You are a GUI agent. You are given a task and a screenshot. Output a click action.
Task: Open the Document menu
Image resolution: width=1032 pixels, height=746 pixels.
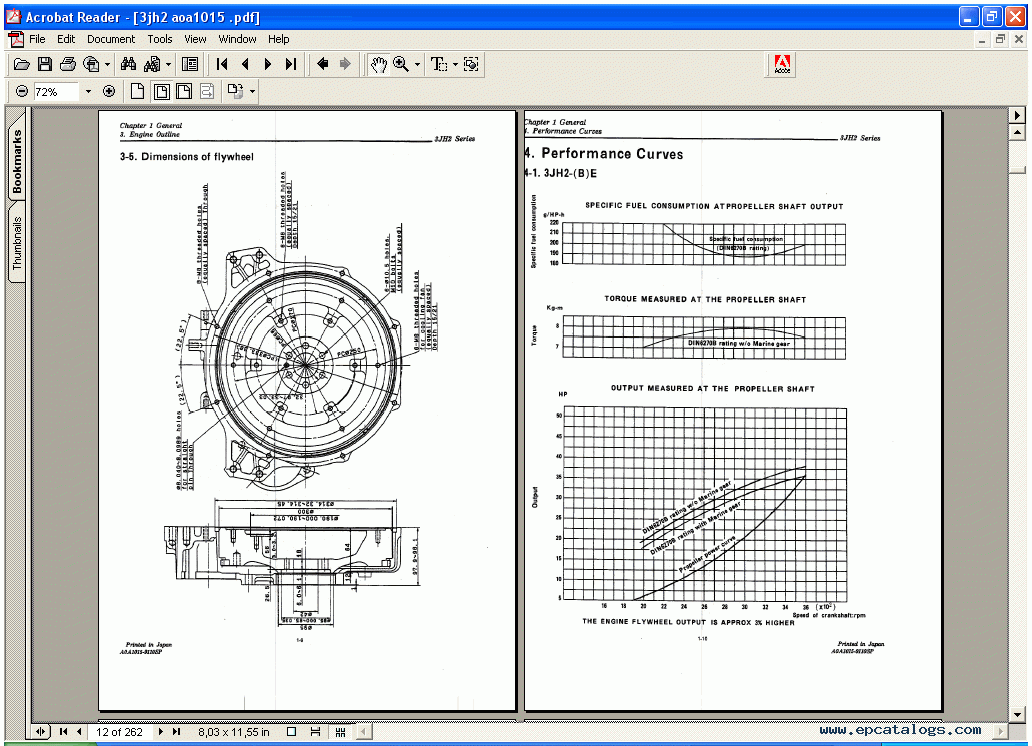pos(111,40)
